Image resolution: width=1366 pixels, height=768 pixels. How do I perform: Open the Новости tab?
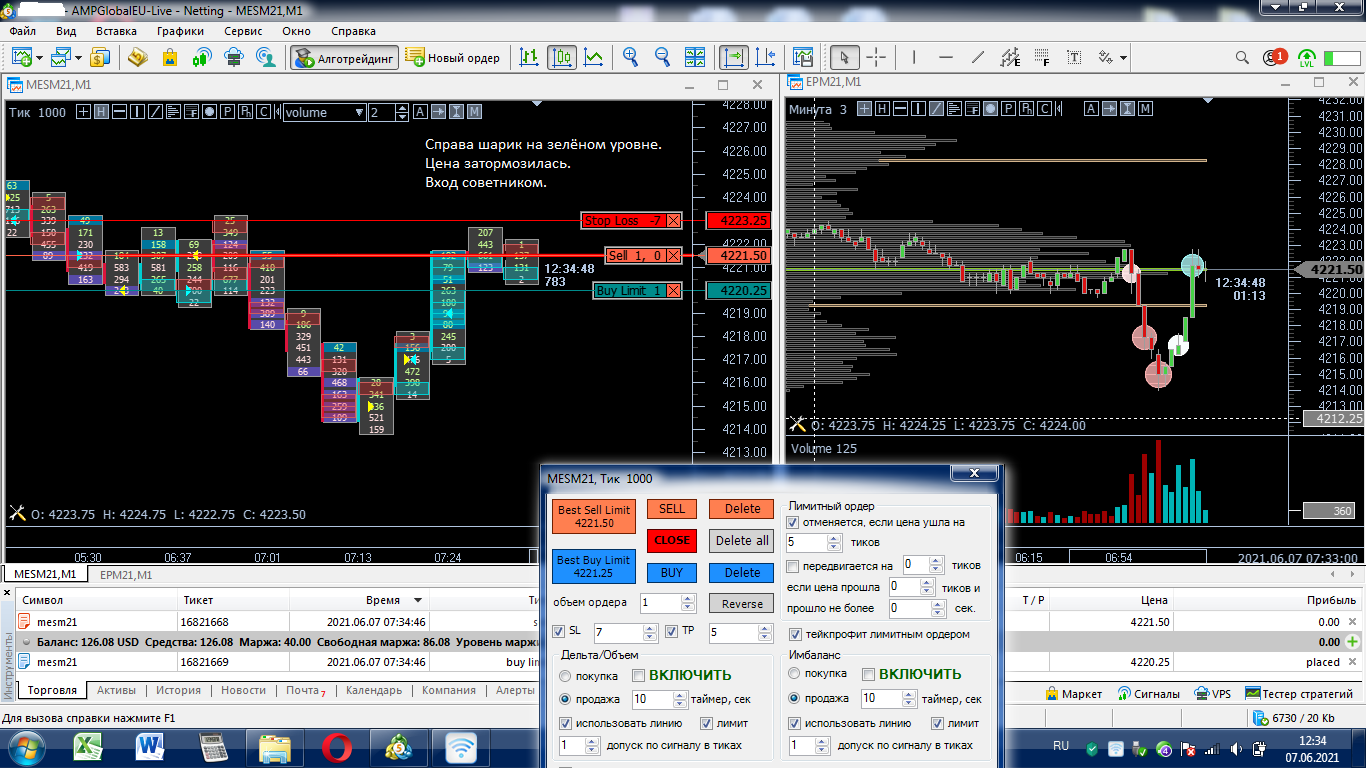click(244, 690)
